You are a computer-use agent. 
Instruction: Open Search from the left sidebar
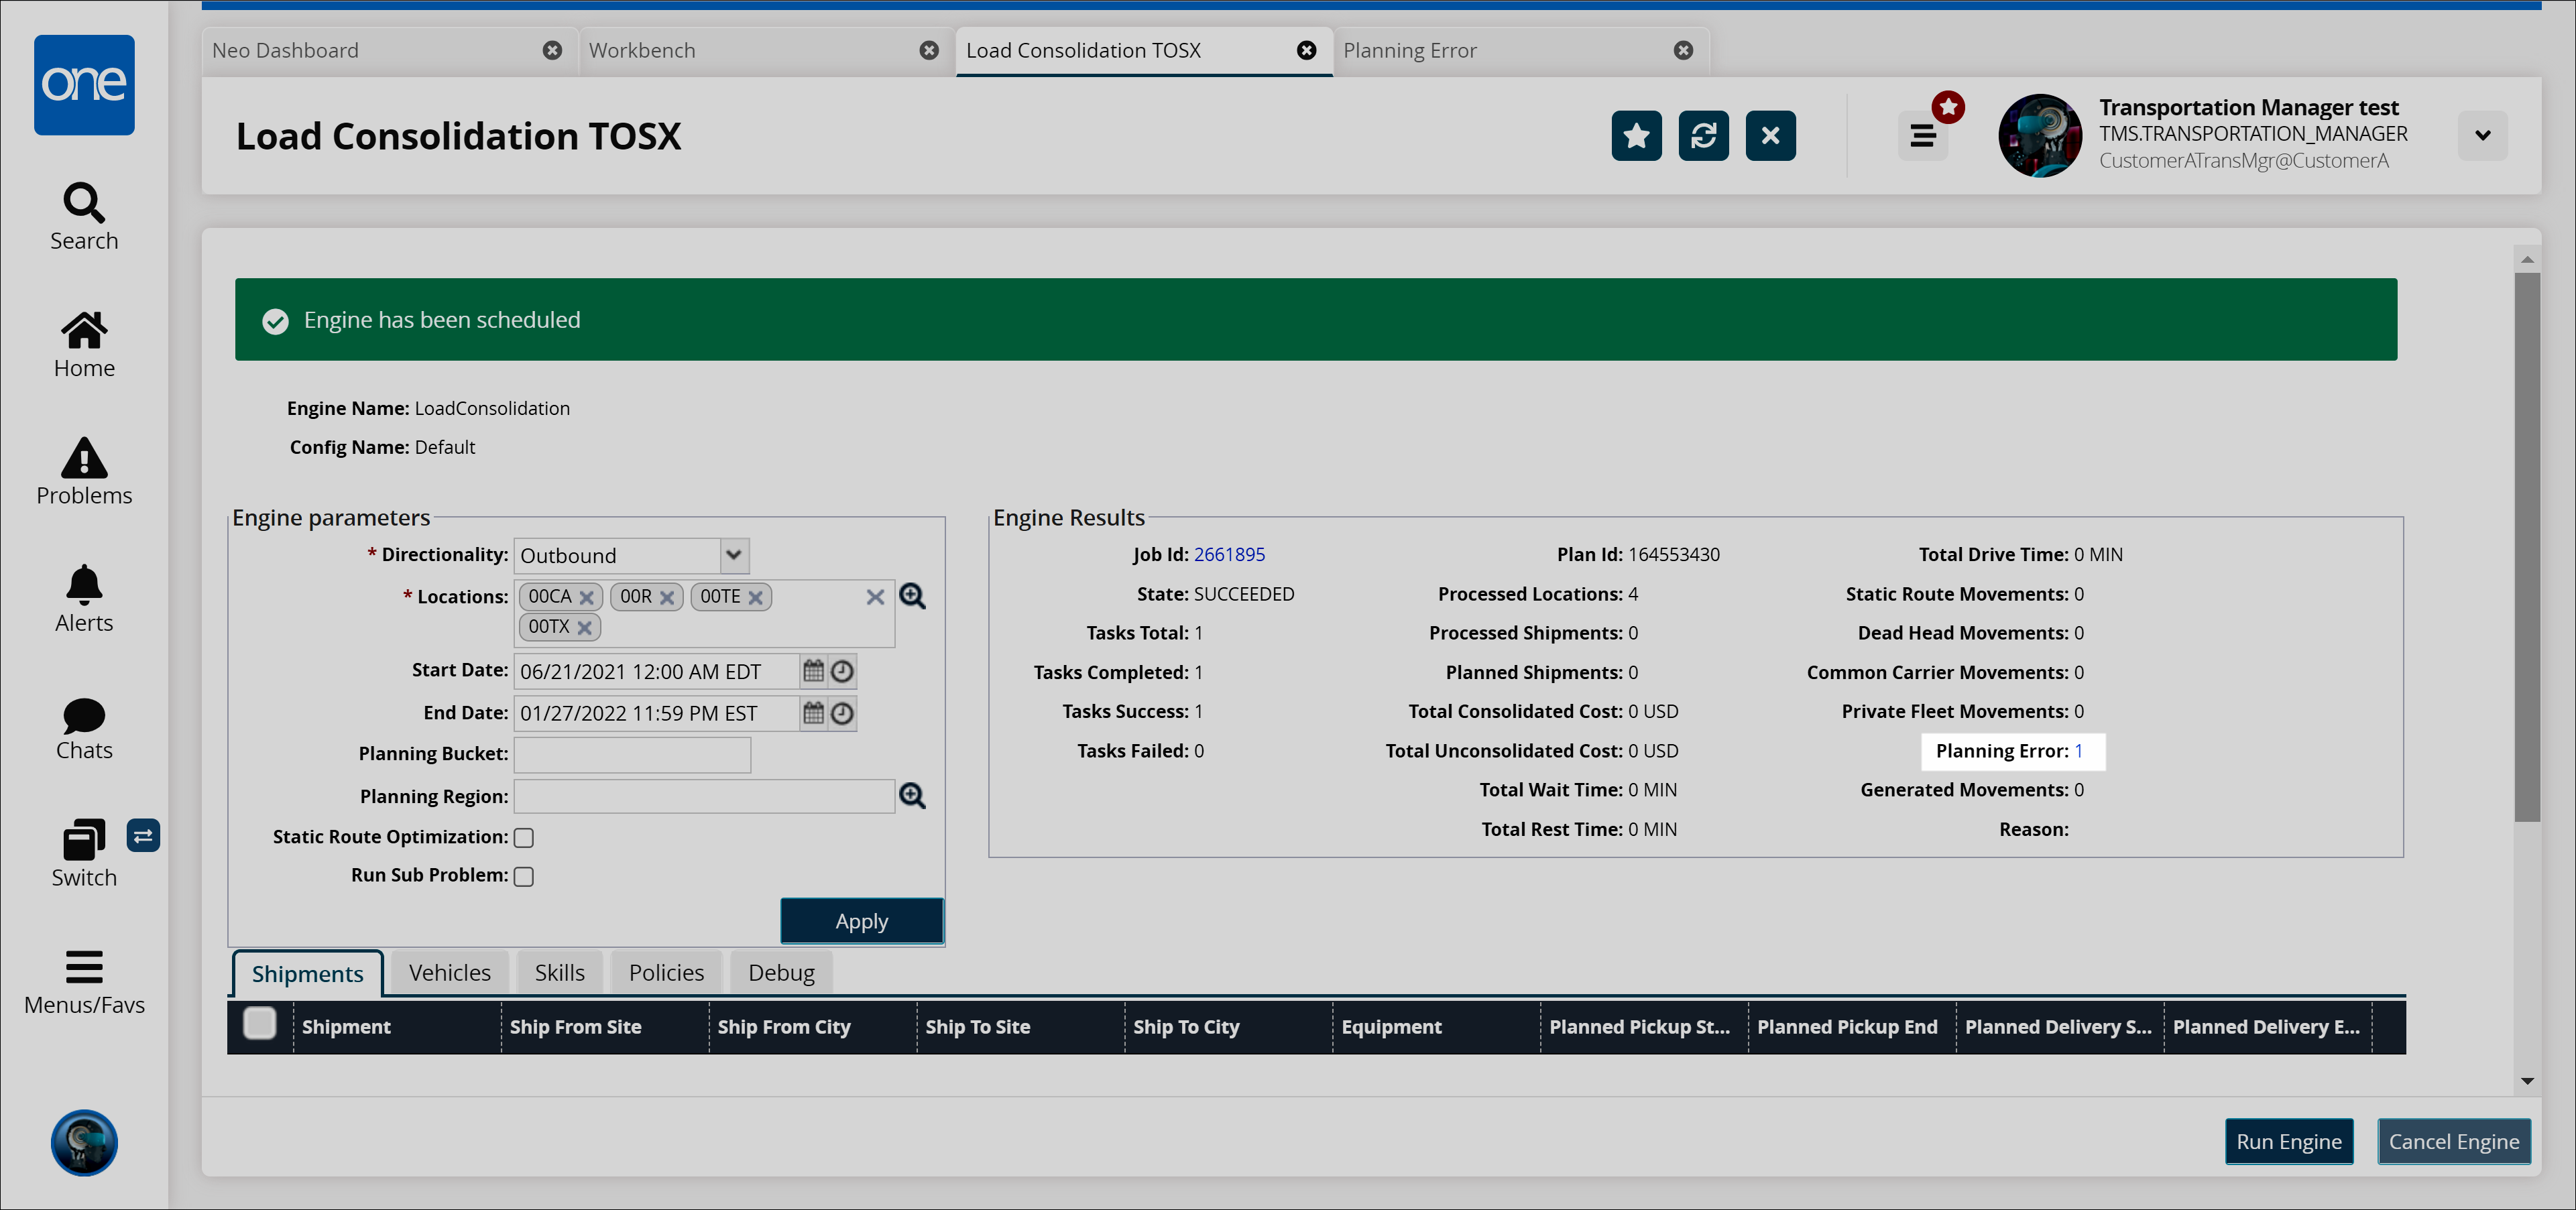pyautogui.click(x=84, y=216)
